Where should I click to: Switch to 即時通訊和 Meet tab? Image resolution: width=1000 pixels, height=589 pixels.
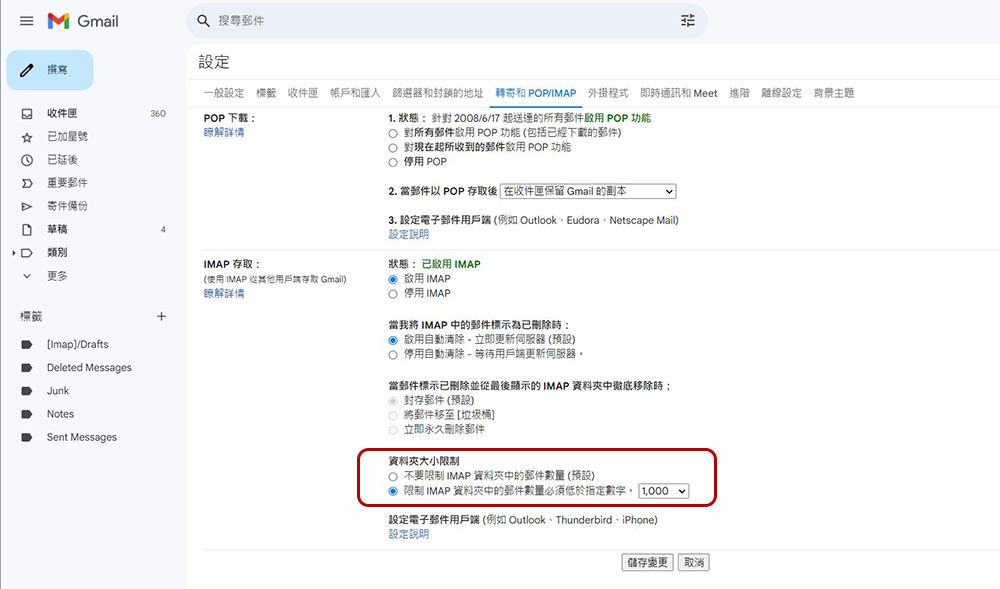coord(679,93)
